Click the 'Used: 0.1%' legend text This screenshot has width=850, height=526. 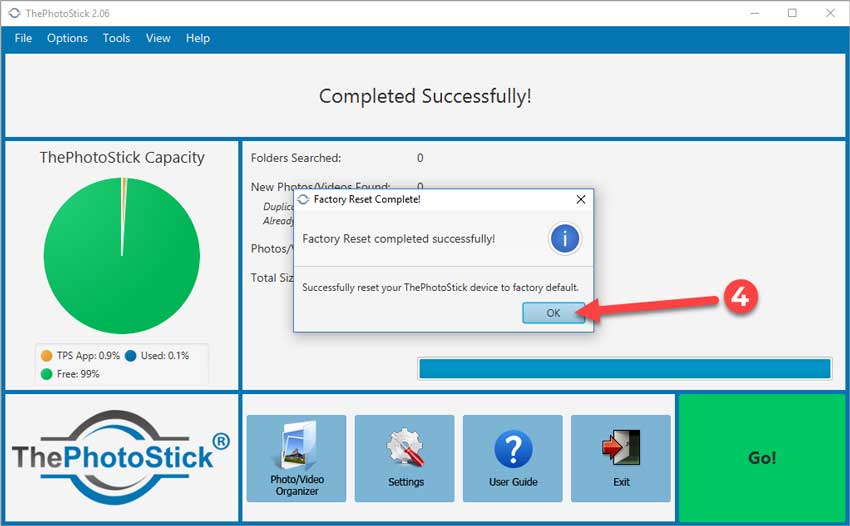165,356
